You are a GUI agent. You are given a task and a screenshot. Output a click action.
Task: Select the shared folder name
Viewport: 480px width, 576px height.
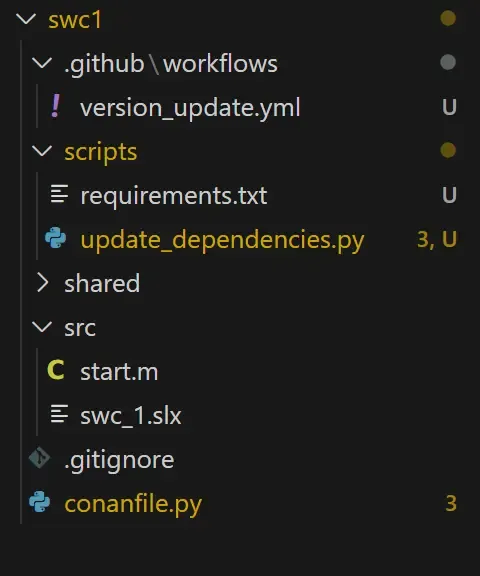click(102, 283)
